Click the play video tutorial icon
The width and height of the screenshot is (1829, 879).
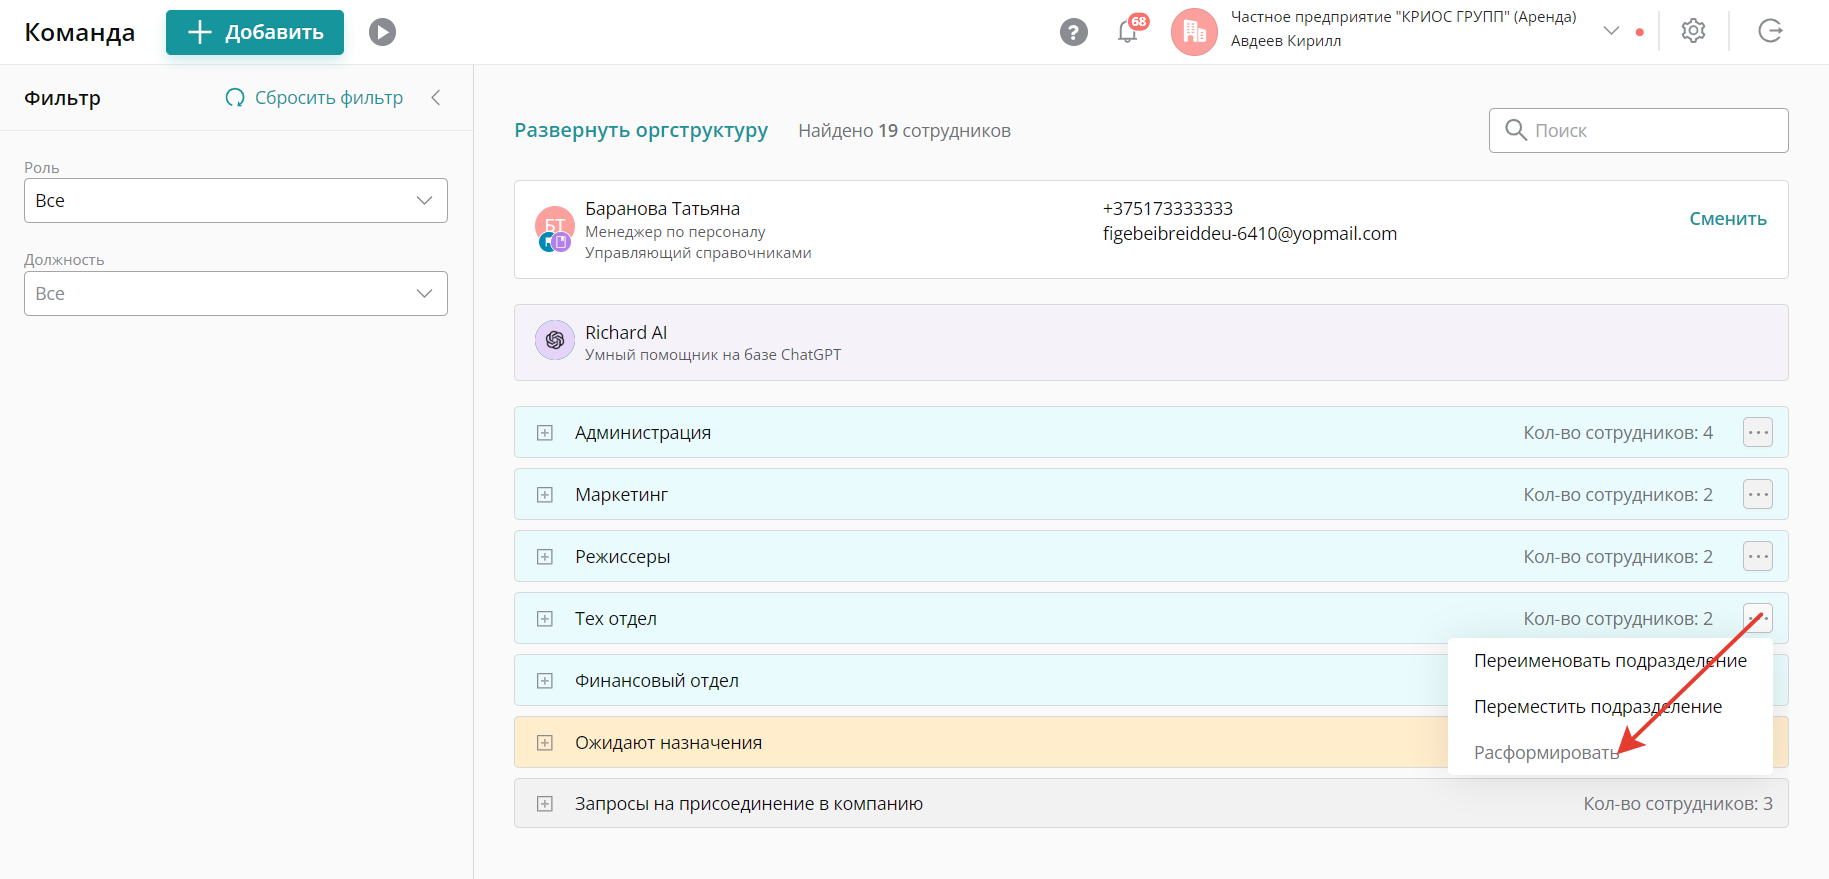point(382,32)
